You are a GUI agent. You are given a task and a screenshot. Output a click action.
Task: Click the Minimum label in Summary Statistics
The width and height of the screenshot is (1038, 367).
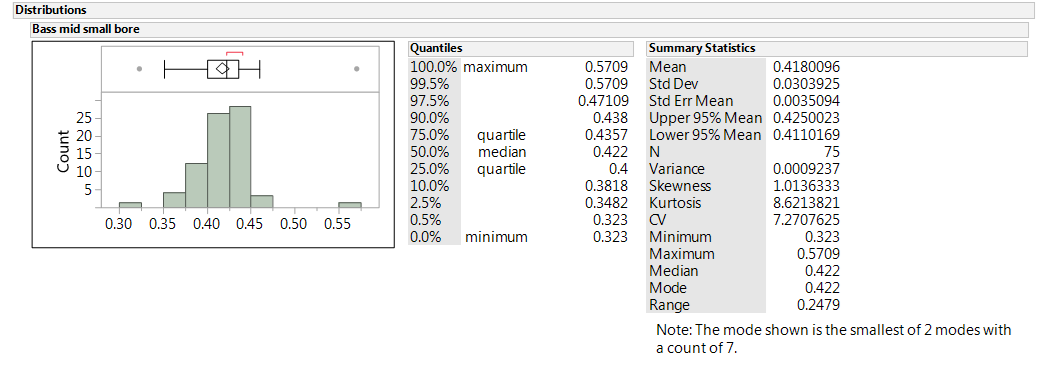coord(681,237)
